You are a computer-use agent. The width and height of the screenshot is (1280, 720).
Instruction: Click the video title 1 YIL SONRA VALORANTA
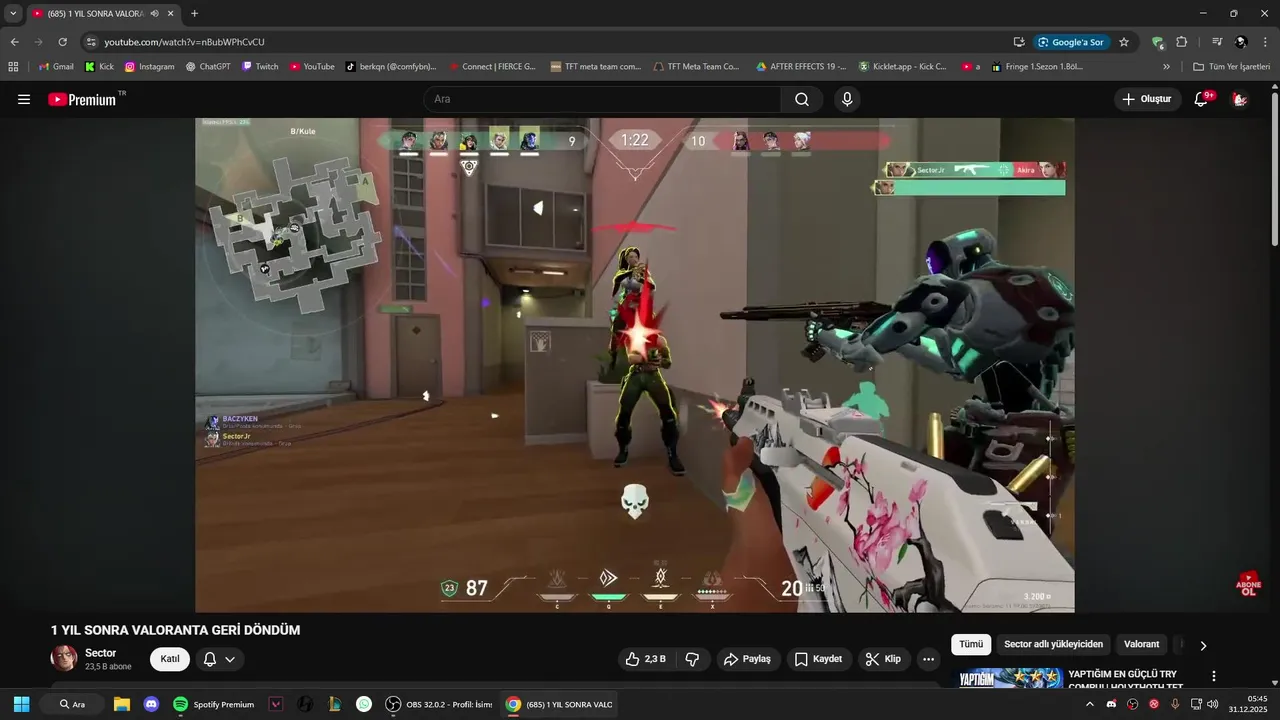coord(175,630)
